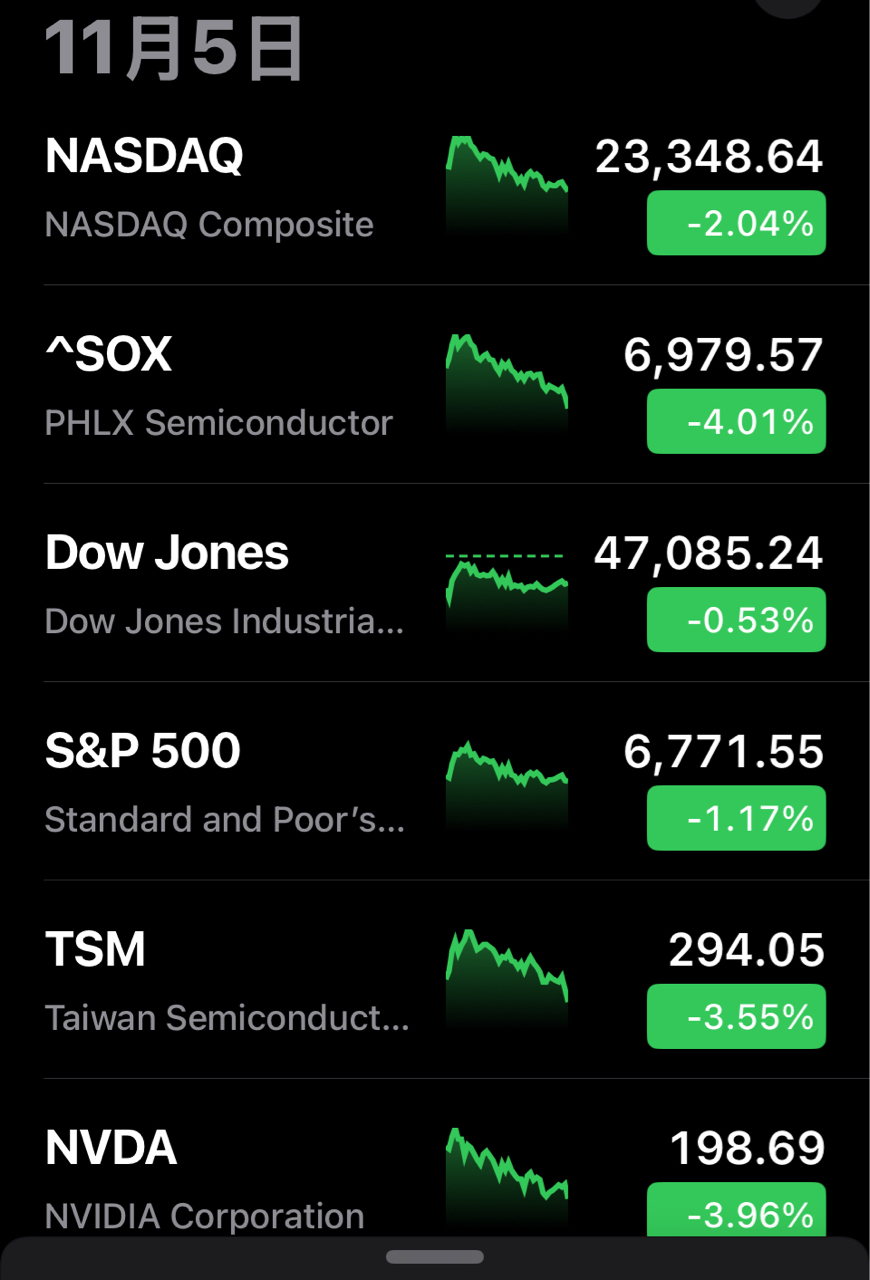Viewport: 870px width, 1280px height.
Task: Tap the bottom sheet drag handle
Action: 435,1257
